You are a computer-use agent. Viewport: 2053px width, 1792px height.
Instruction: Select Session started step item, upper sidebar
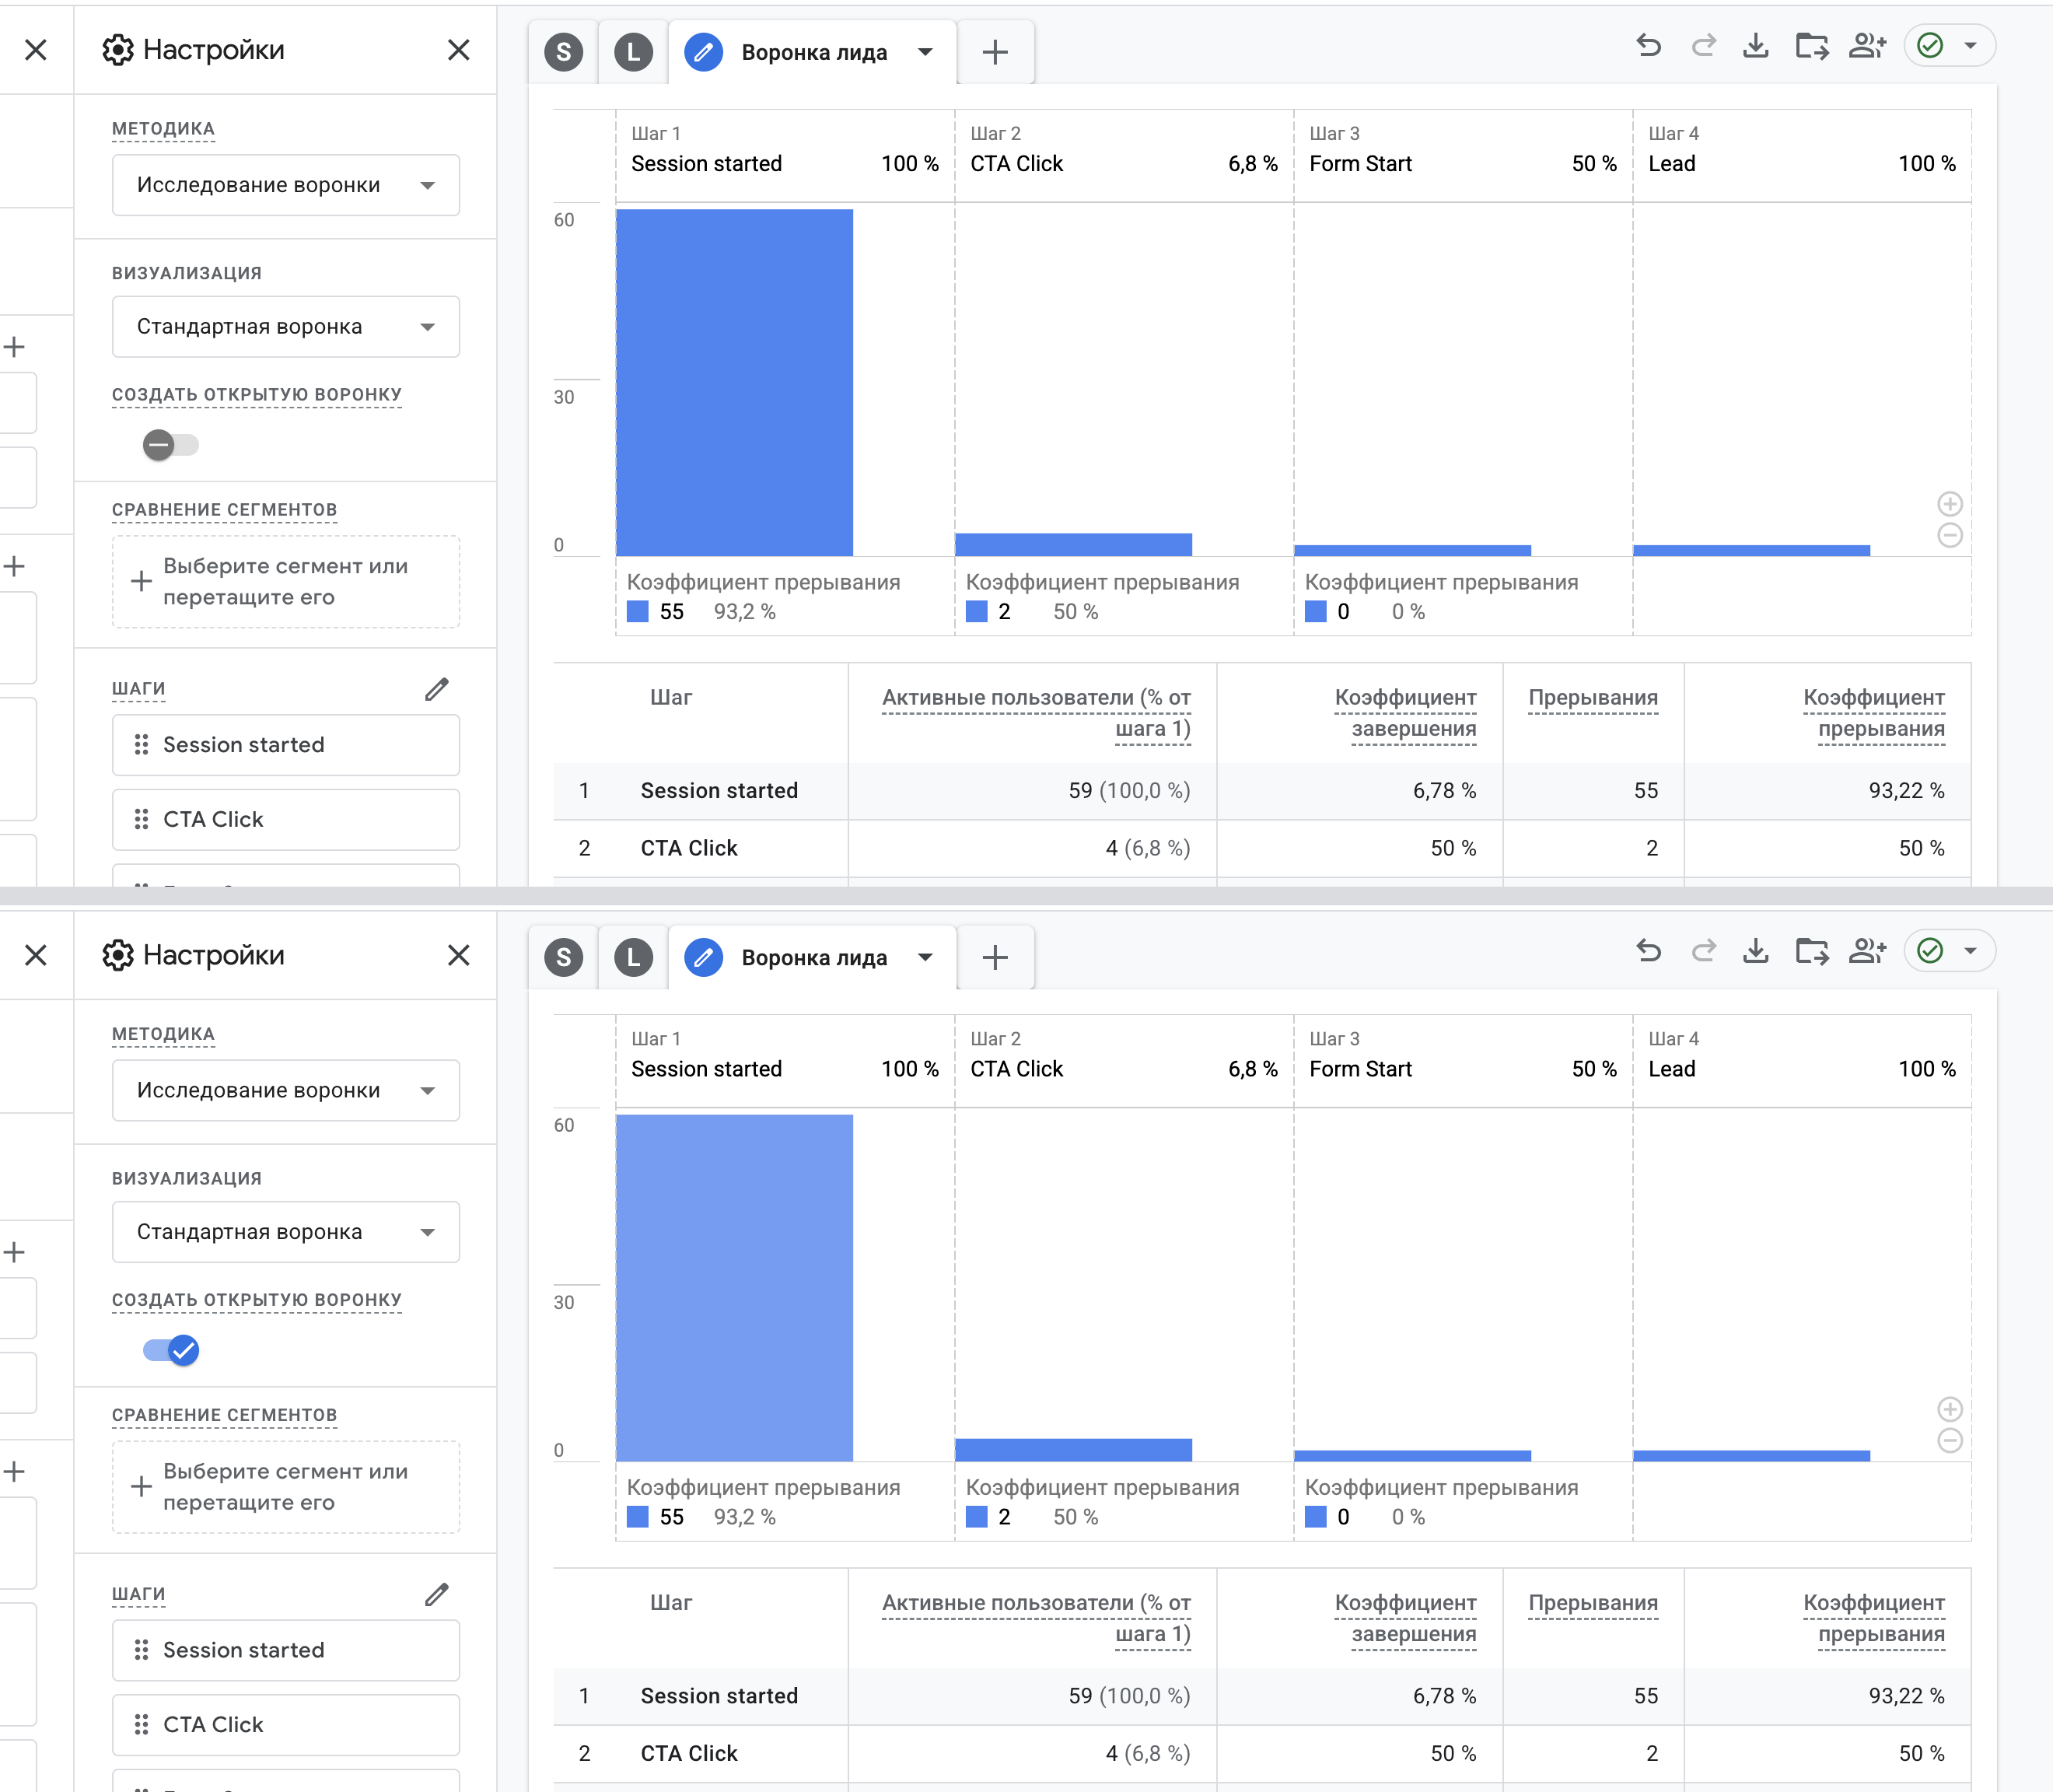(286, 745)
